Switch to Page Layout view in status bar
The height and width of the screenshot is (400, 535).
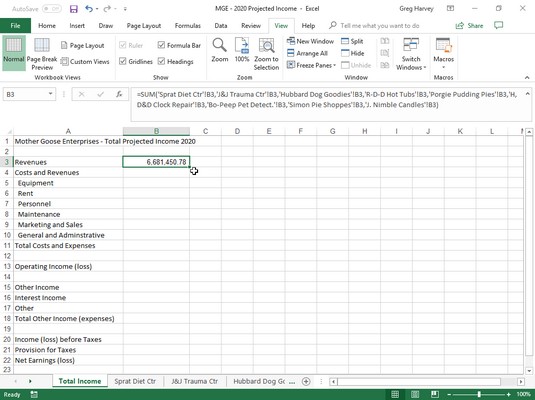(415, 395)
